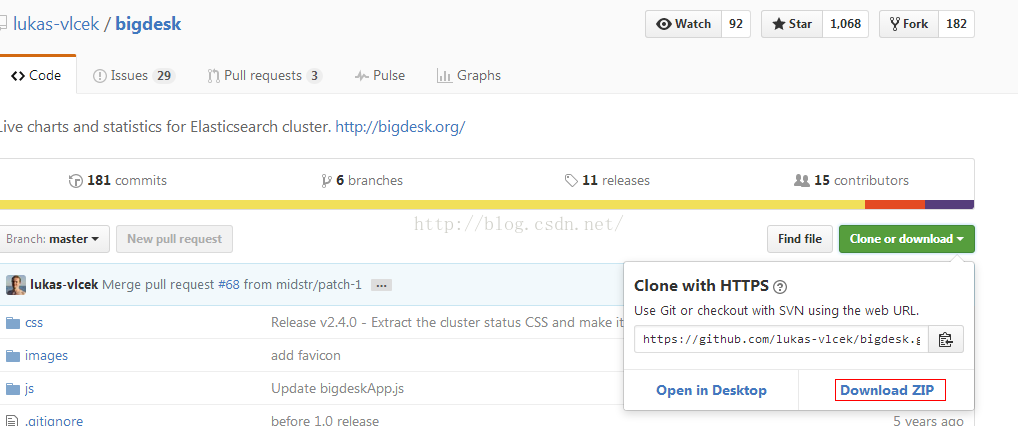Toggle the Clone or download dropdown
1018x426 pixels.
coord(906,239)
